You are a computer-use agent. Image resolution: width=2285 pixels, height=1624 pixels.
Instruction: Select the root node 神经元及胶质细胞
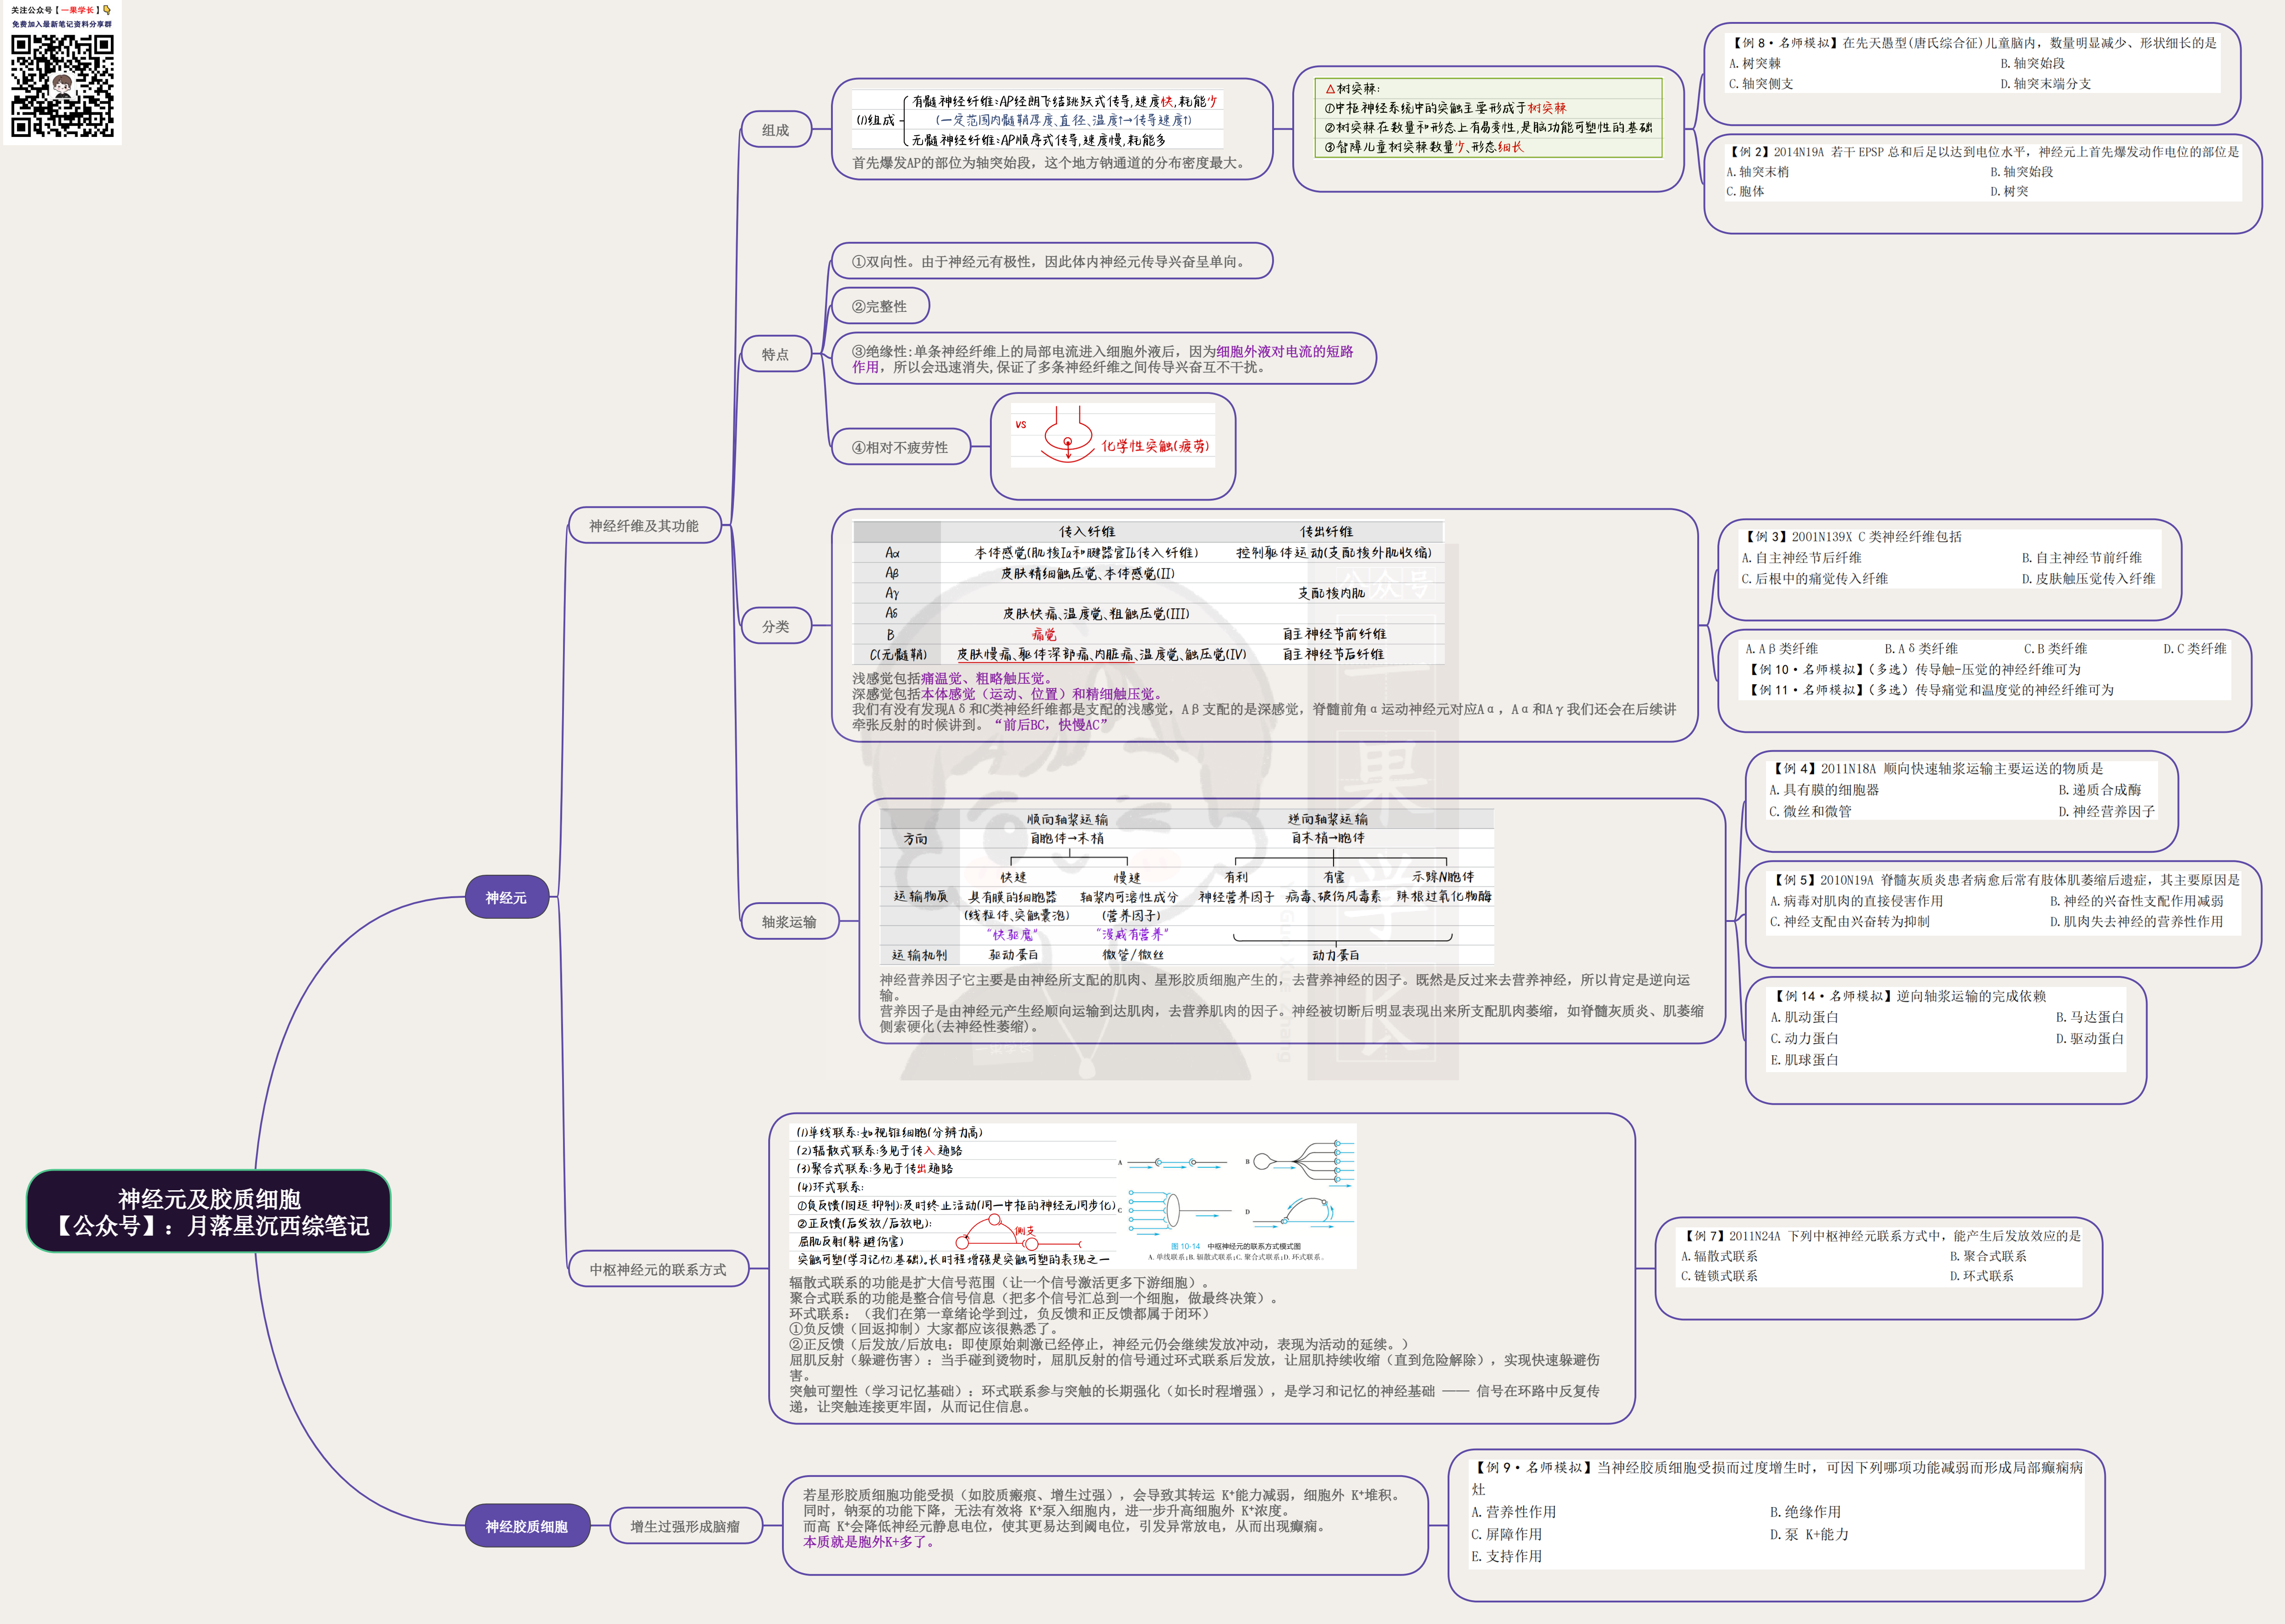pos(208,1211)
